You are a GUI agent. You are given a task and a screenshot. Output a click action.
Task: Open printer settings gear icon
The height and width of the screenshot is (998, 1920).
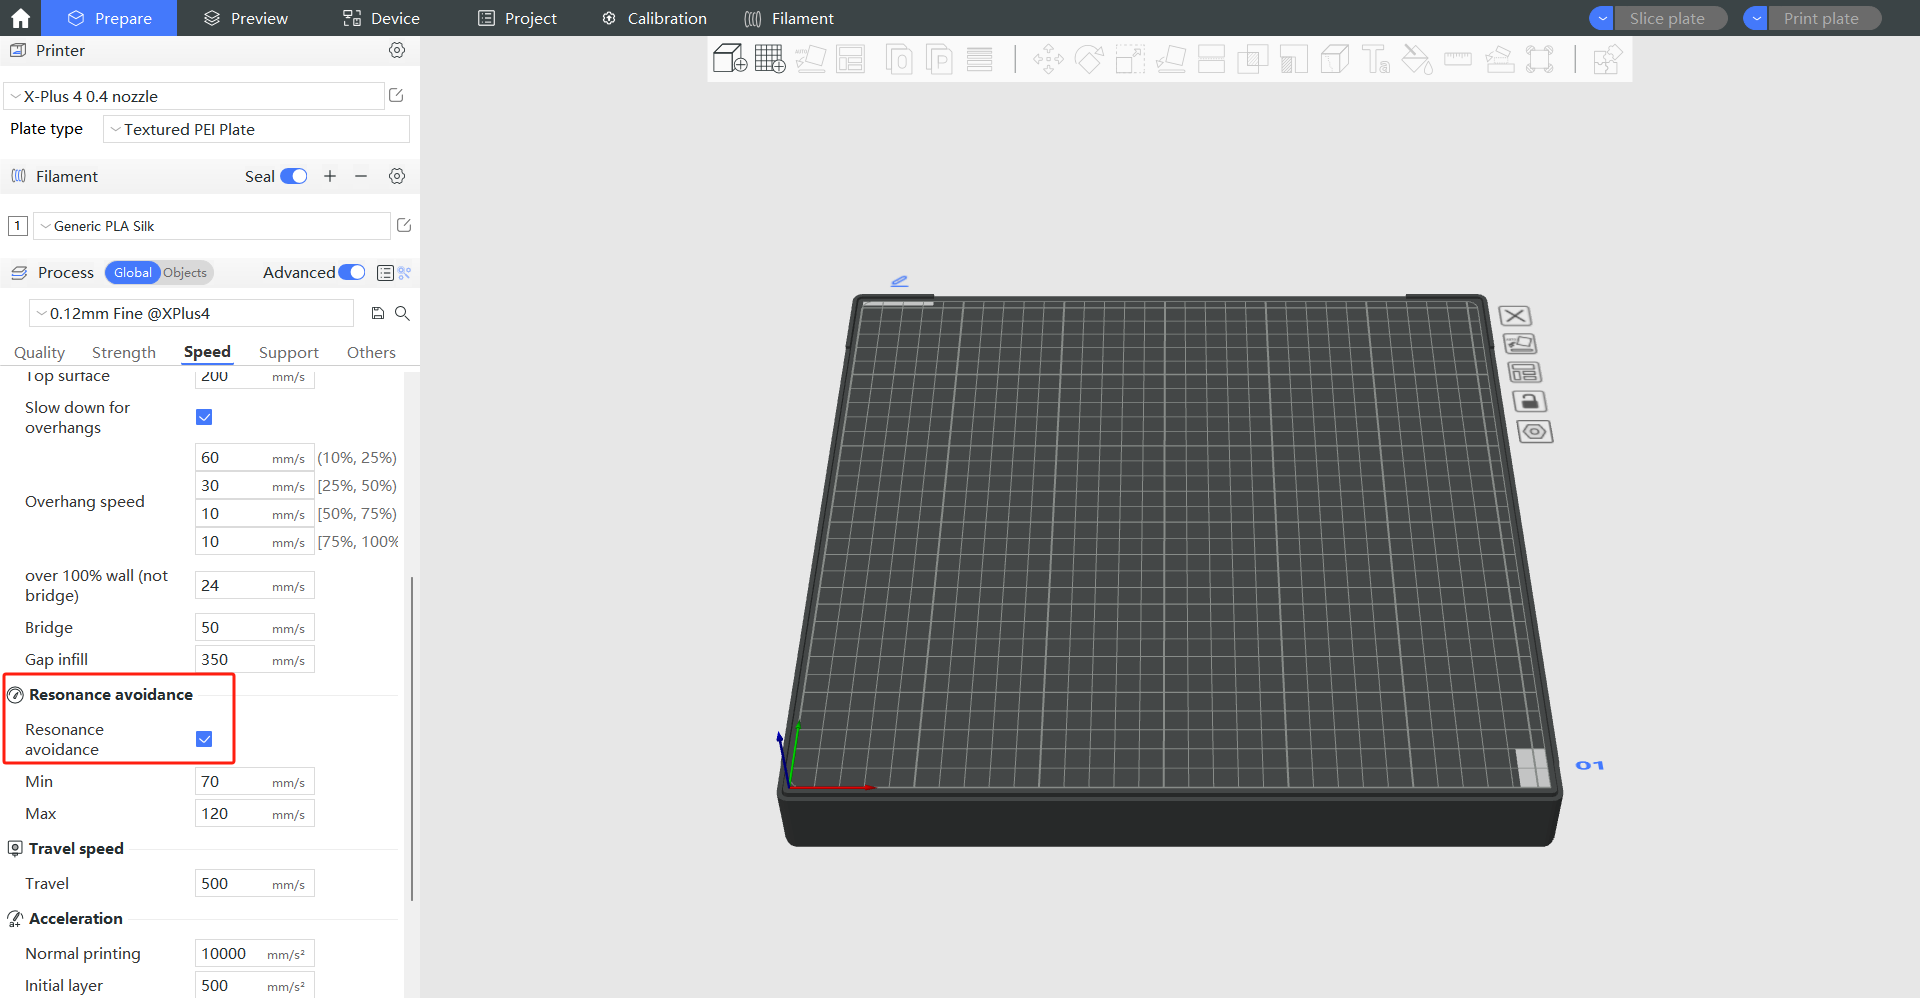click(x=397, y=50)
